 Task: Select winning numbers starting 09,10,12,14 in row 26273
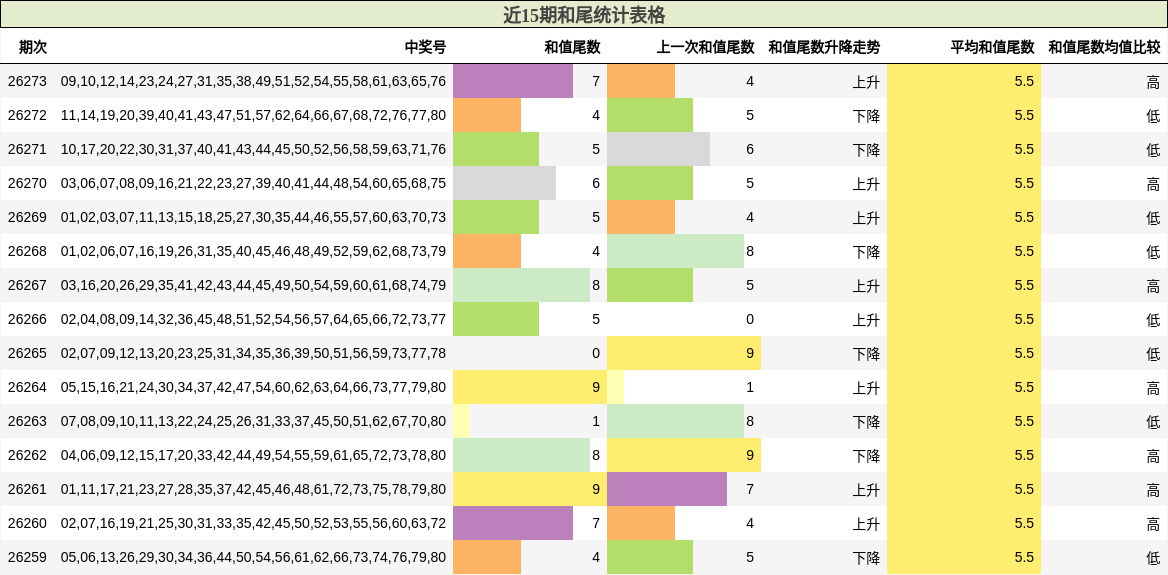(x=253, y=81)
